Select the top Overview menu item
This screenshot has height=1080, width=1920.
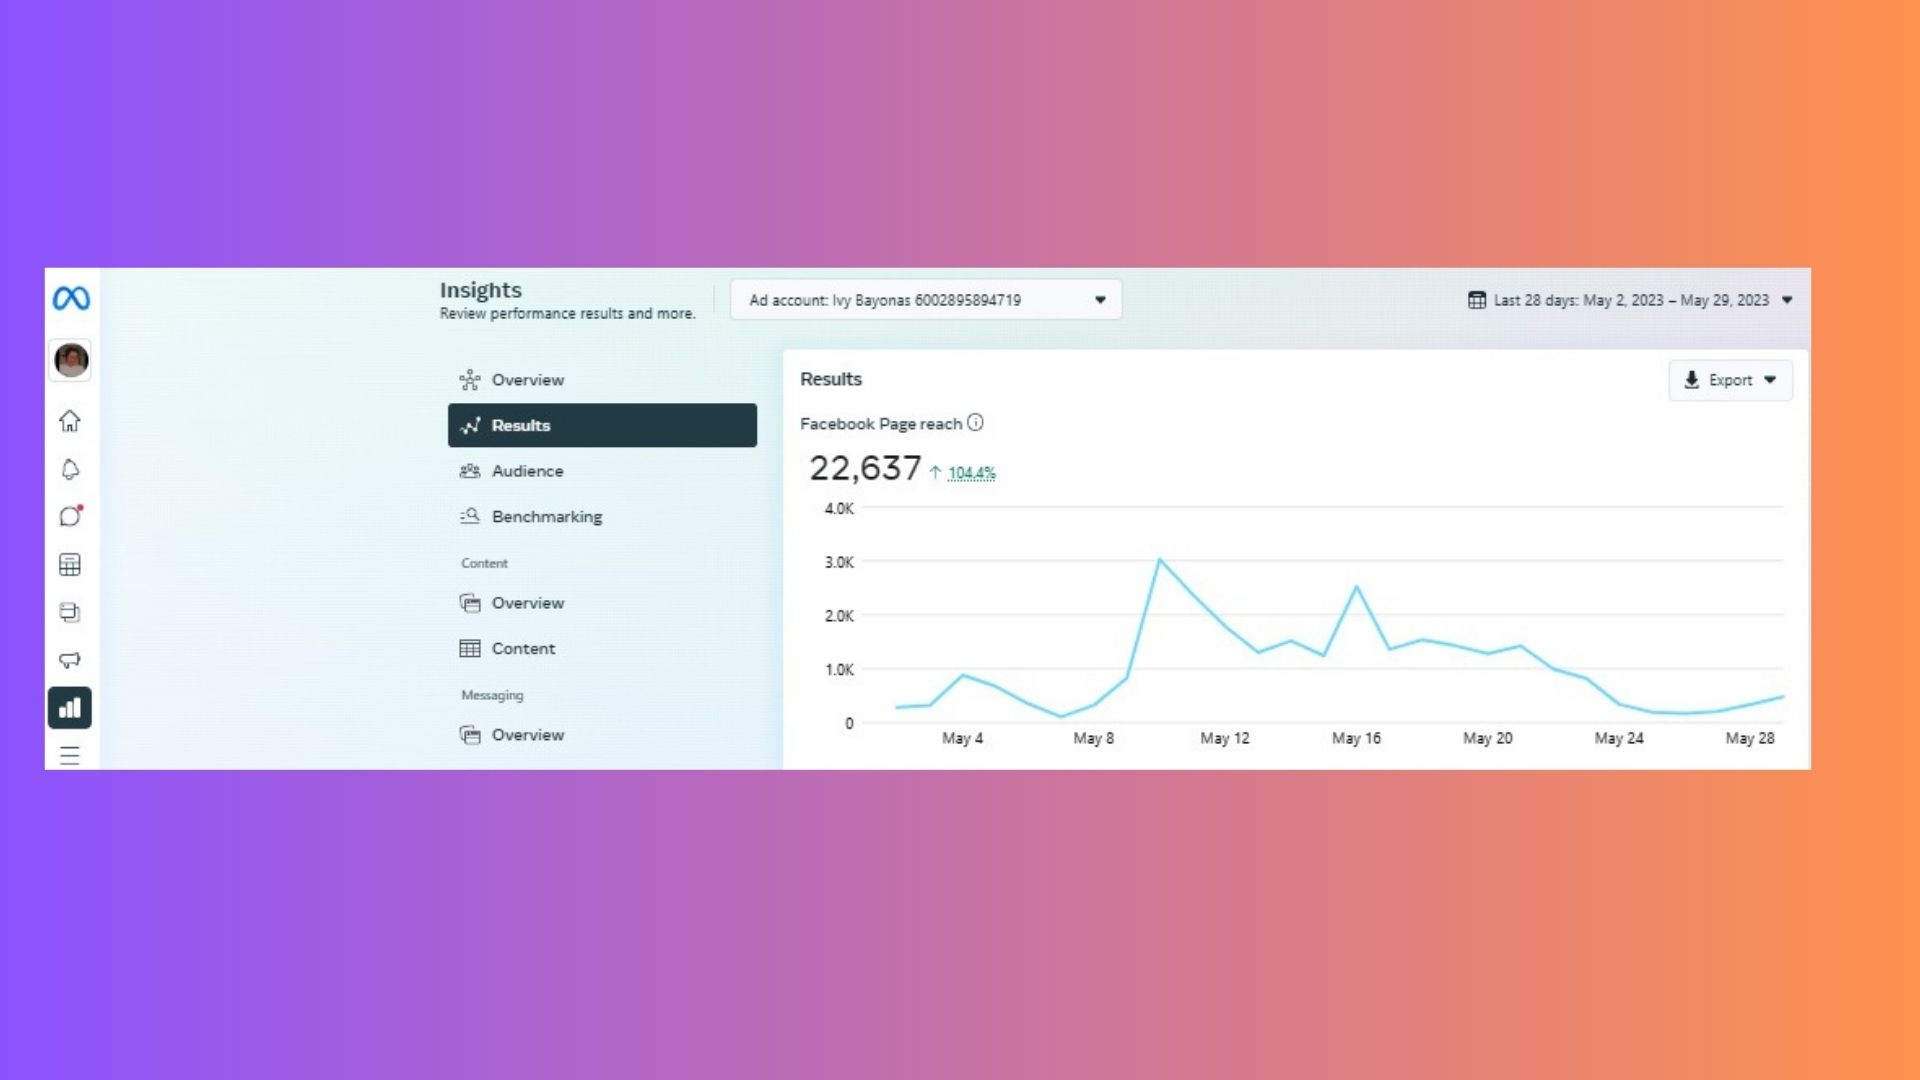(x=527, y=380)
